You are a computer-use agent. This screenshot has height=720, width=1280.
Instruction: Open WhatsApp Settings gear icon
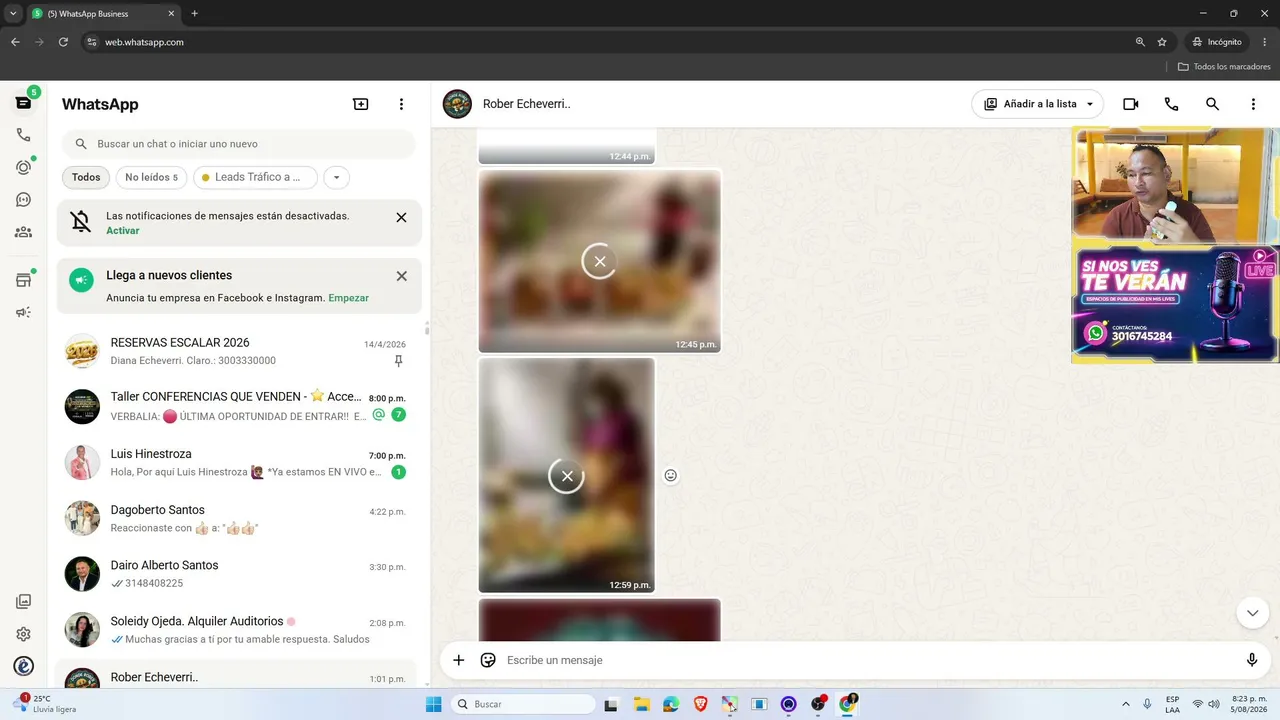[x=23, y=634]
